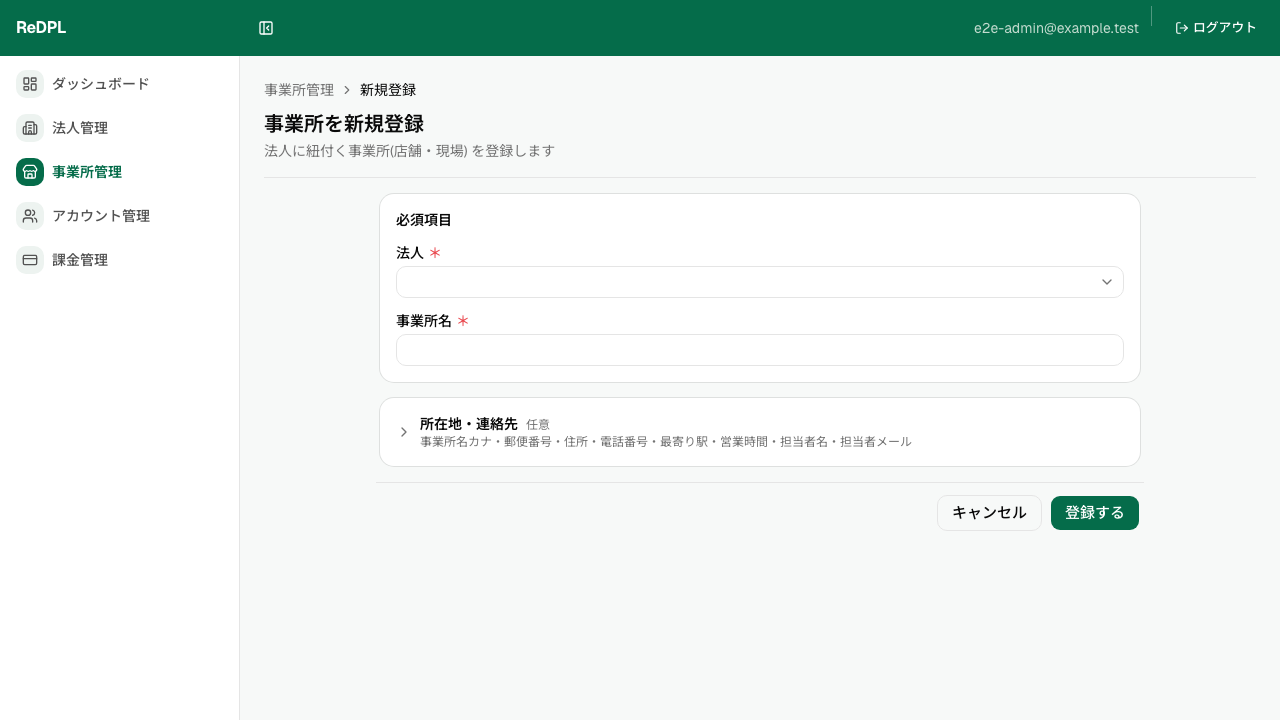Click the logout arrow icon
1280x720 pixels.
[1182, 28]
